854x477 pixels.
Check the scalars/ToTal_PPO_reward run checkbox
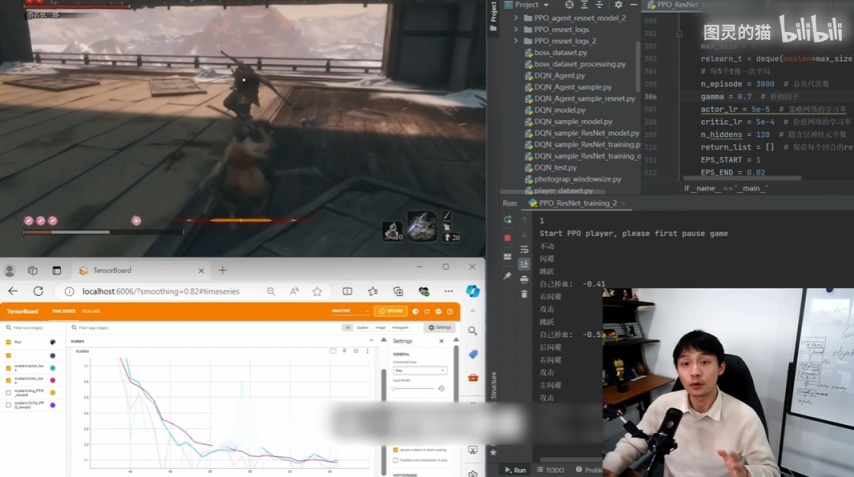[x=9, y=405]
